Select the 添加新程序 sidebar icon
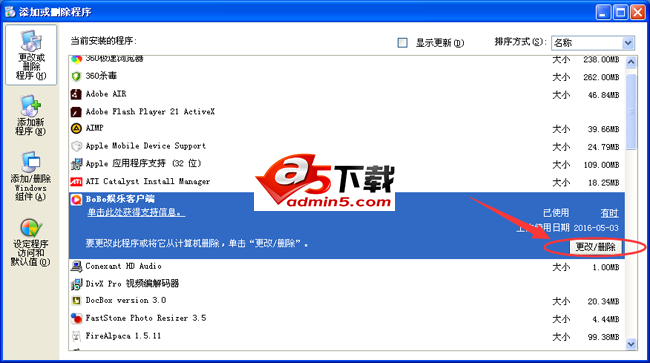Screen dimensions: 650x363 point(30,115)
